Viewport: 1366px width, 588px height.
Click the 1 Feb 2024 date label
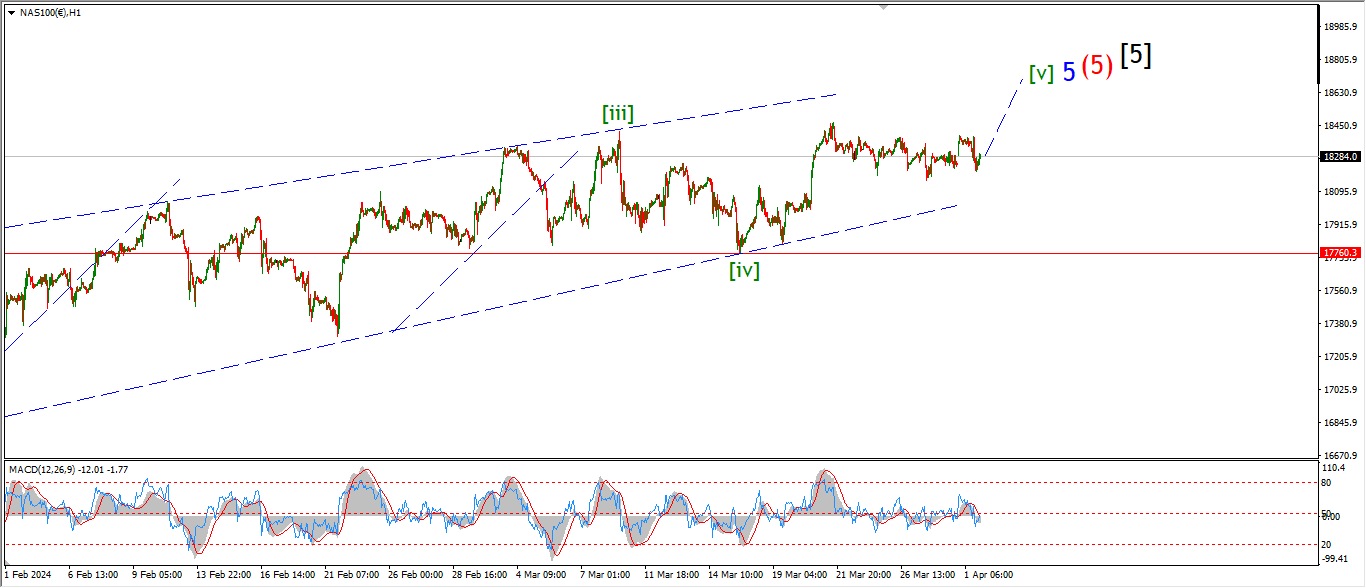pos(30,575)
